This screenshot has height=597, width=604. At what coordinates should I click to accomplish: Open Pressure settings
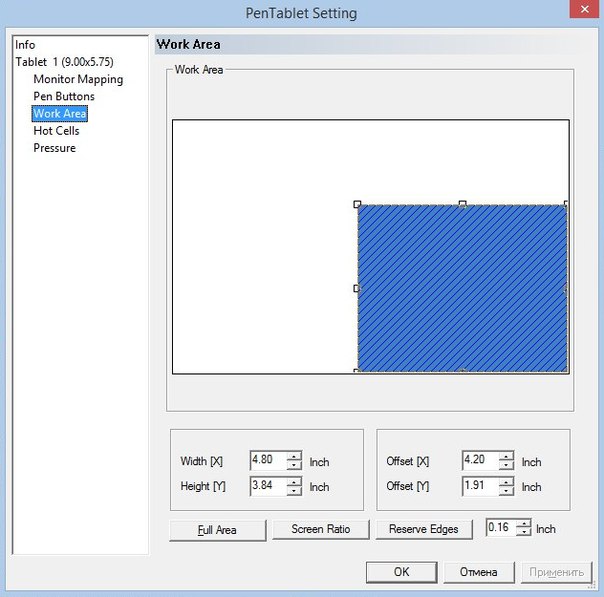point(54,148)
